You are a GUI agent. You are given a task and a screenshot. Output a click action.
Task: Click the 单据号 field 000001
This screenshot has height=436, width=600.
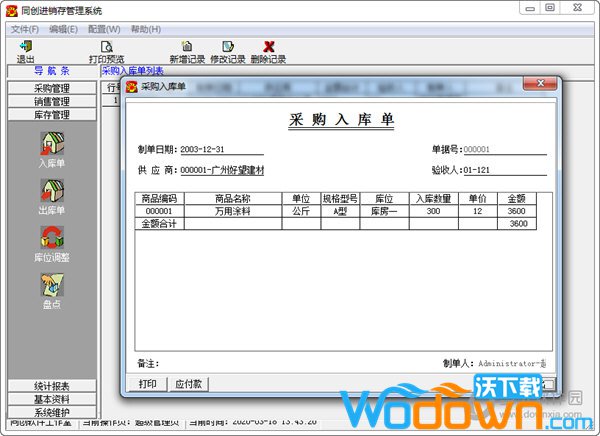[x=505, y=149]
